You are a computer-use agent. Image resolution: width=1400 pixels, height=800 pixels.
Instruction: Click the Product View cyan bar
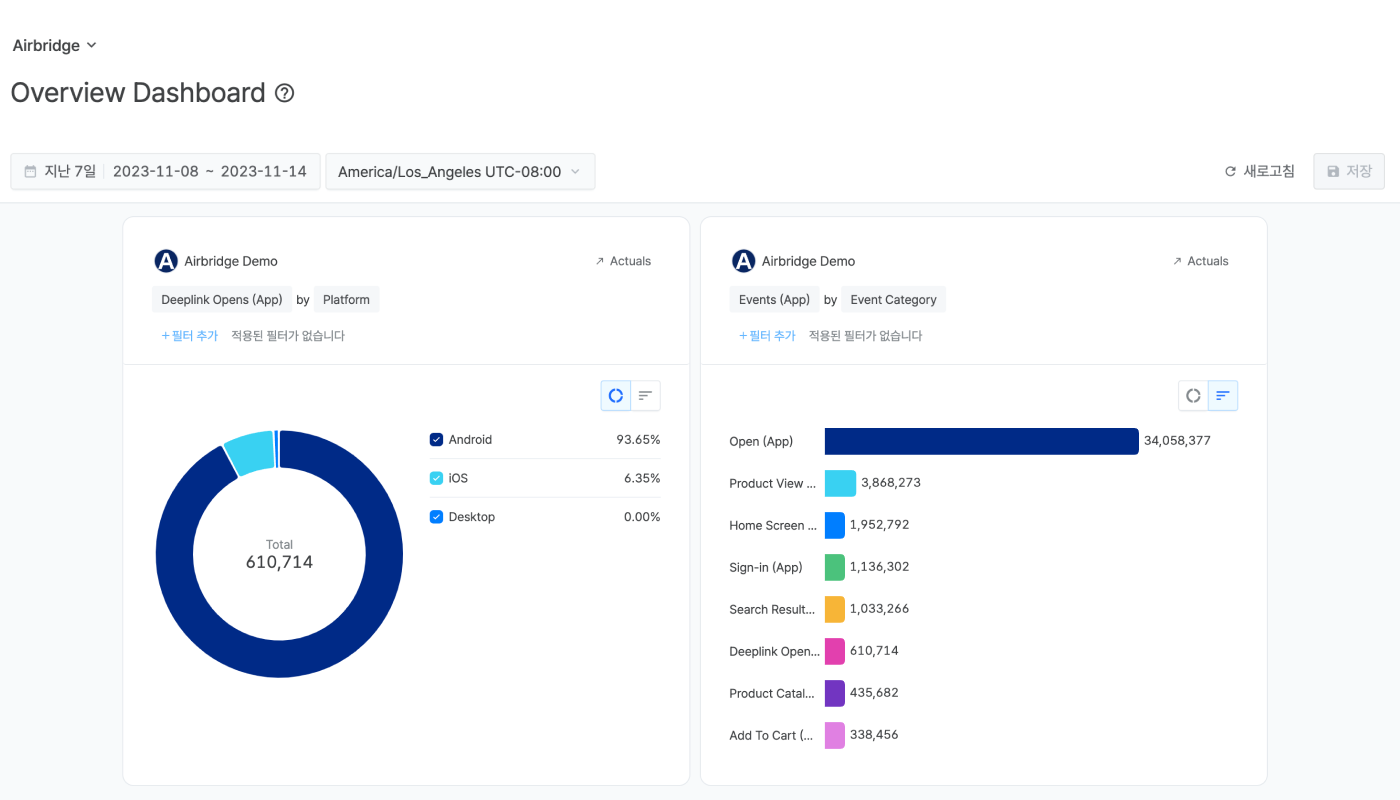coord(840,483)
